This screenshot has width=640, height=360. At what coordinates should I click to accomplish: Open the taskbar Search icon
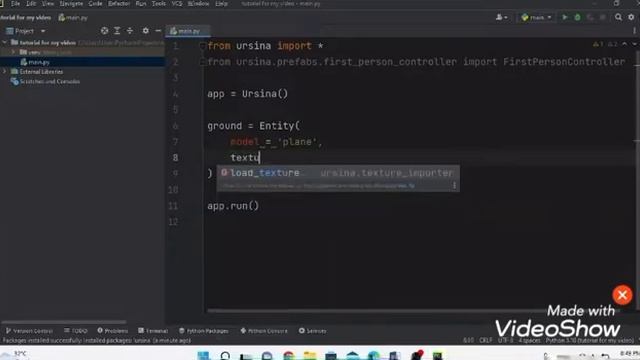click(x=225, y=356)
